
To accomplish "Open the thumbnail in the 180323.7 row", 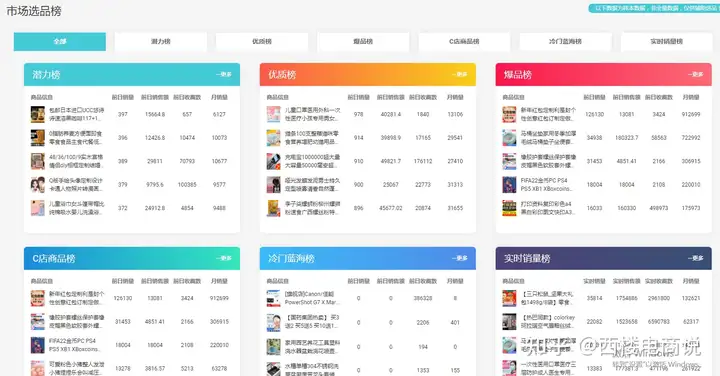I will coord(509,138).
